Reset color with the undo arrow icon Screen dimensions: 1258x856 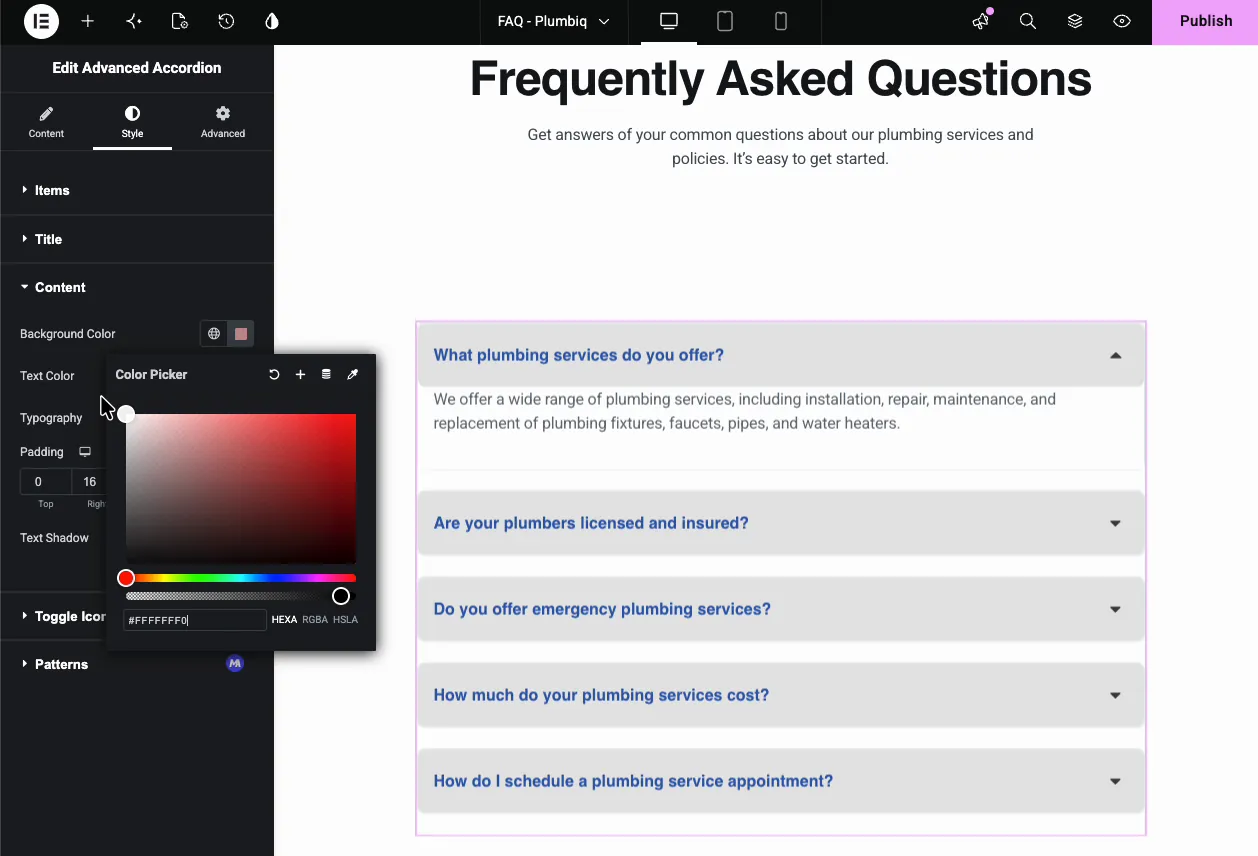tap(274, 374)
